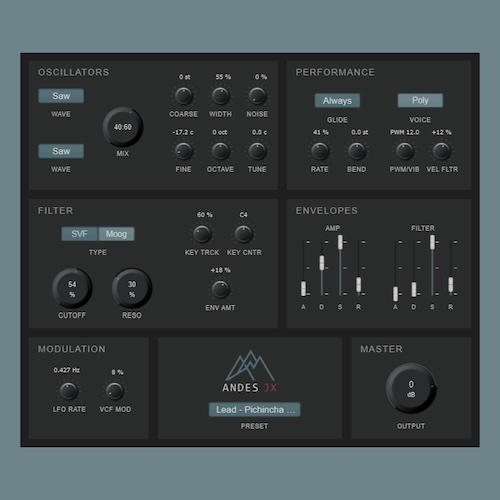Click the filter RESO knob

click(x=132, y=288)
